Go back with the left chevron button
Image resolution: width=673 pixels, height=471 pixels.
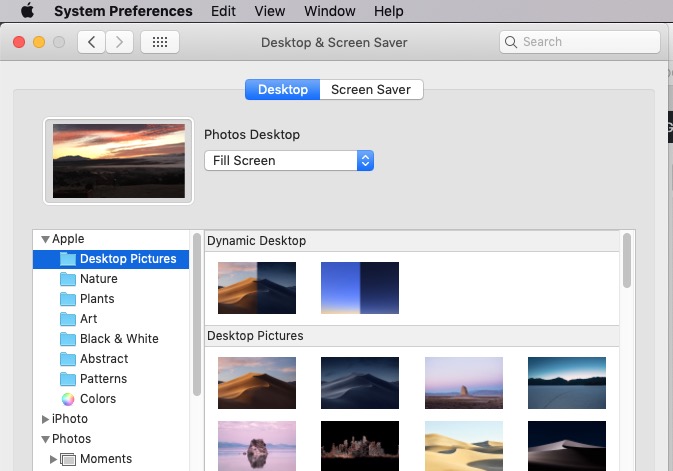(x=91, y=42)
